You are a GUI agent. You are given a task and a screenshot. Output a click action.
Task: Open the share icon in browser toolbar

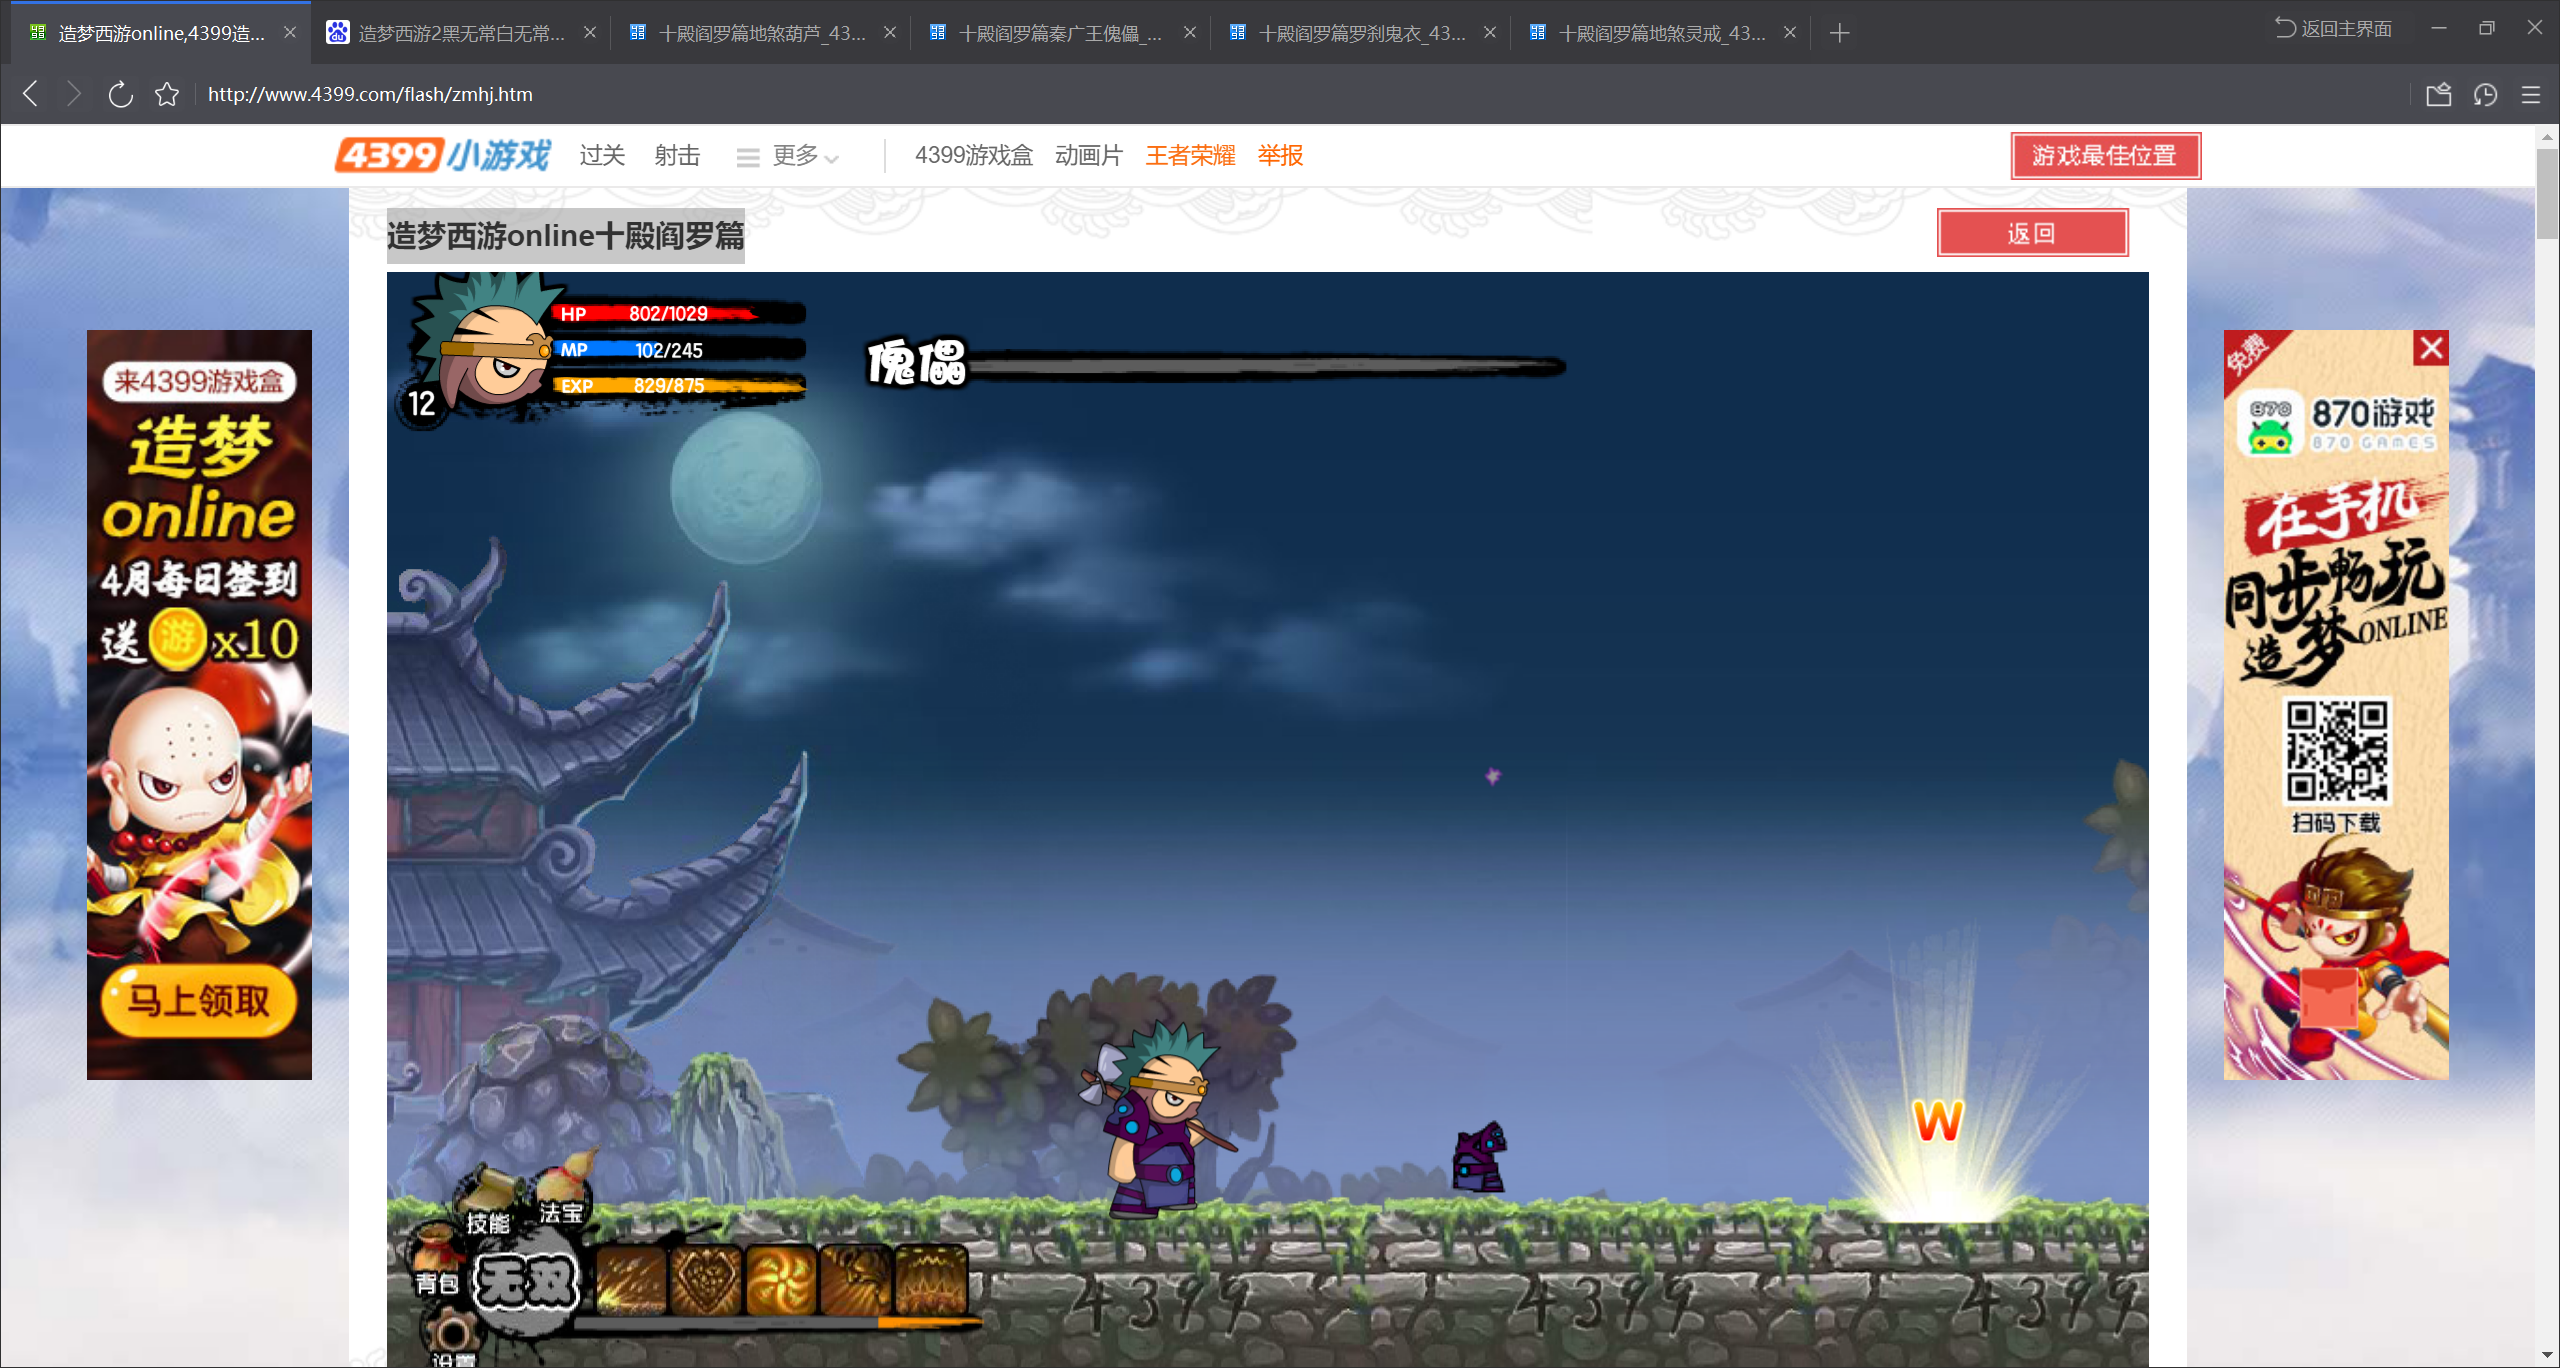2438,95
